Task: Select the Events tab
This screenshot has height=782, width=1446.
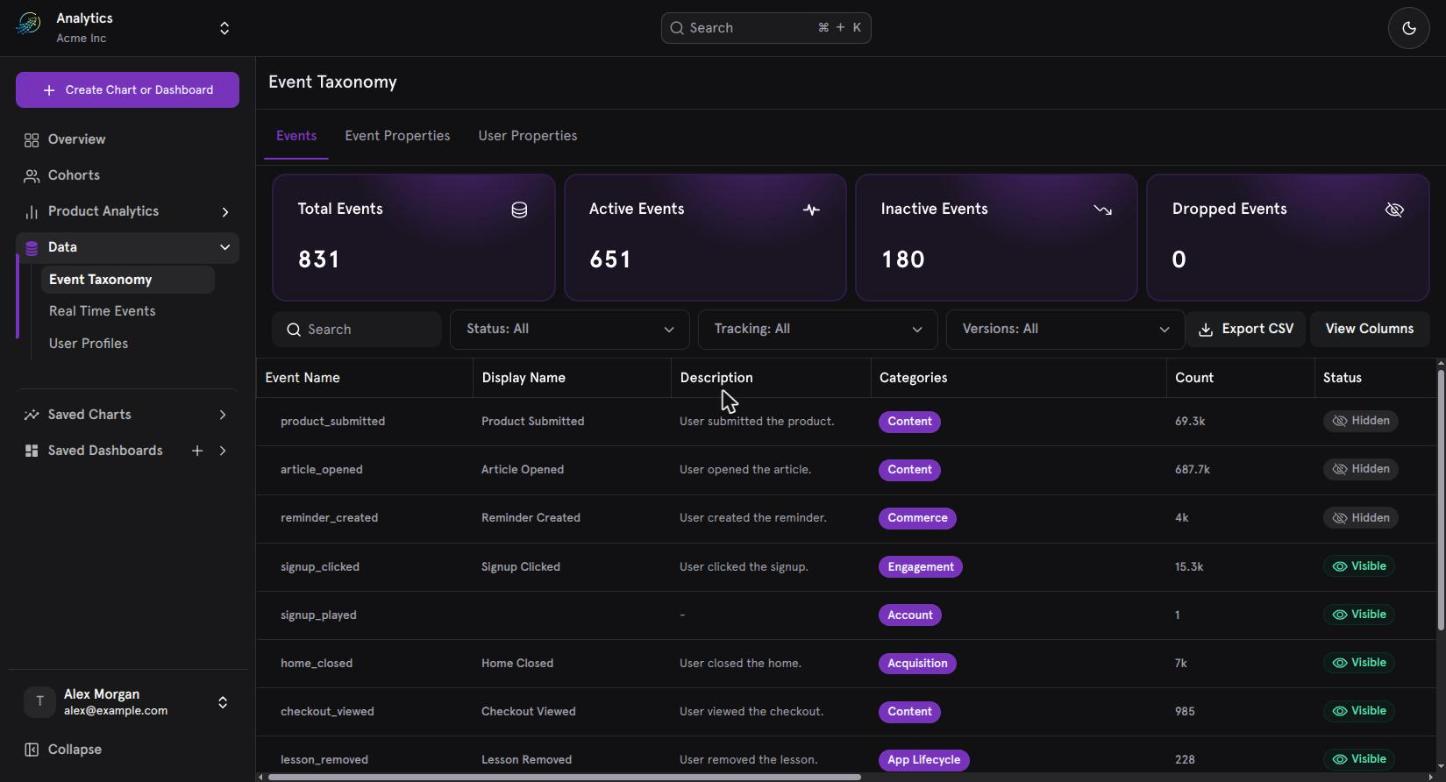Action: pyautogui.click(x=296, y=136)
